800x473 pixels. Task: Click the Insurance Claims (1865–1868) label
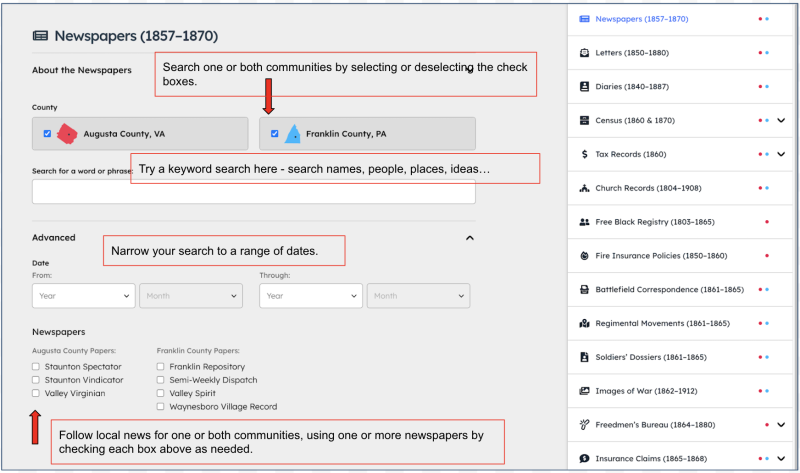click(x=651, y=459)
